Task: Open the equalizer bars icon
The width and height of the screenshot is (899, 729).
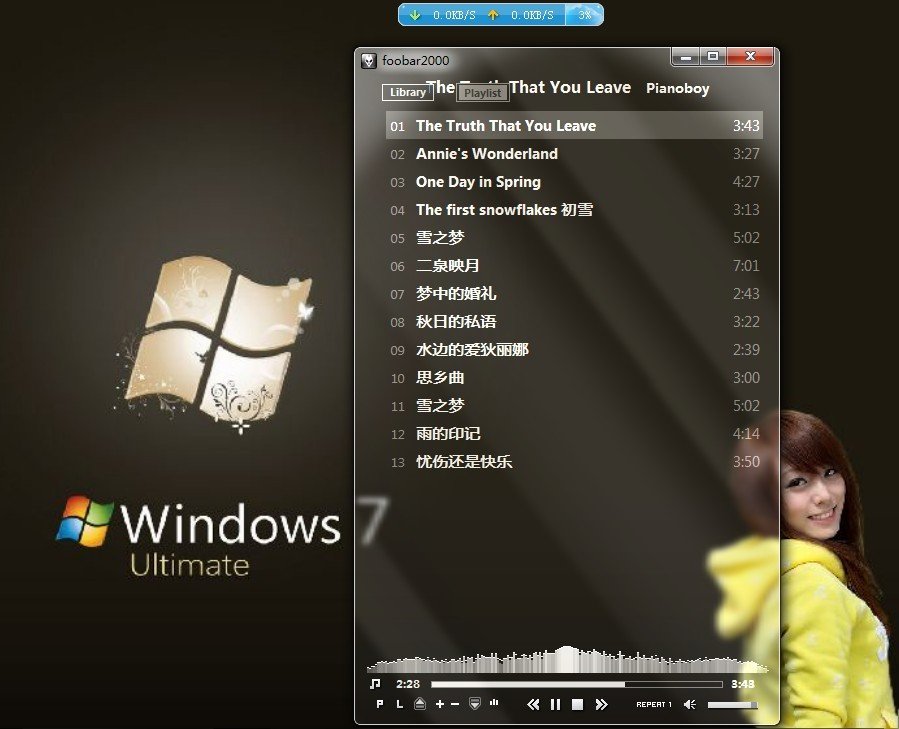Action: [x=493, y=705]
